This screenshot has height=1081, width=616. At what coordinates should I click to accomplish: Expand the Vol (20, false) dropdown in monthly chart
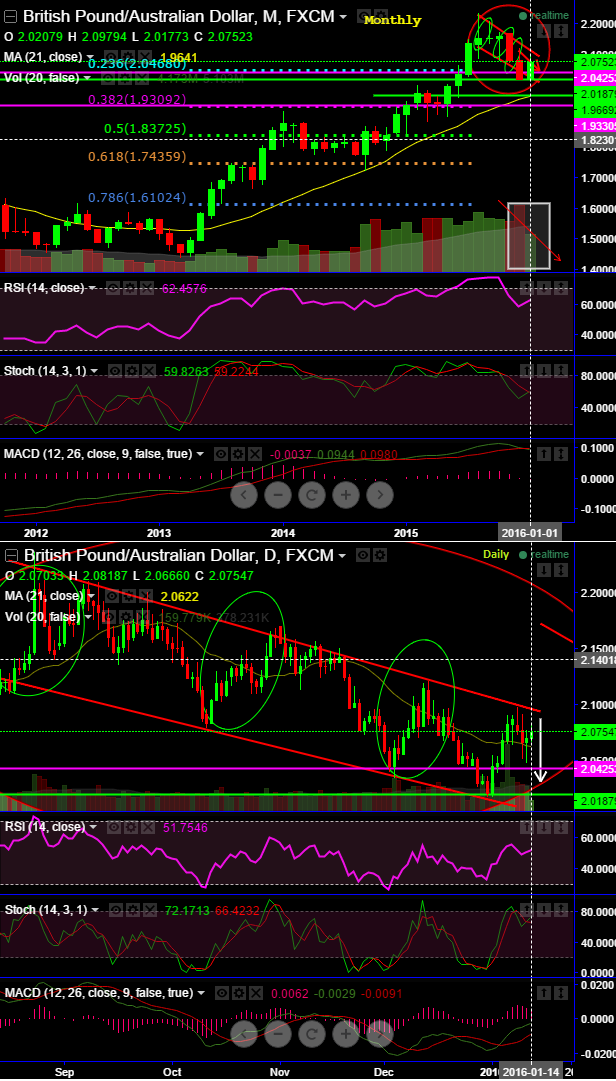pyautogui.click(x=88, y=78)
